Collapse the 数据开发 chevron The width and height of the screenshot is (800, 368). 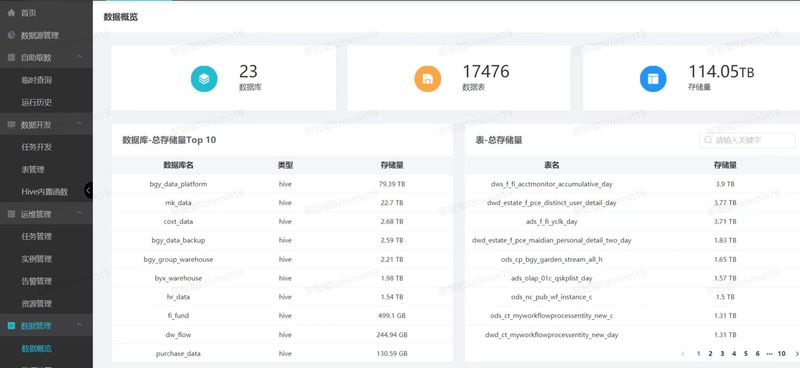79,124
